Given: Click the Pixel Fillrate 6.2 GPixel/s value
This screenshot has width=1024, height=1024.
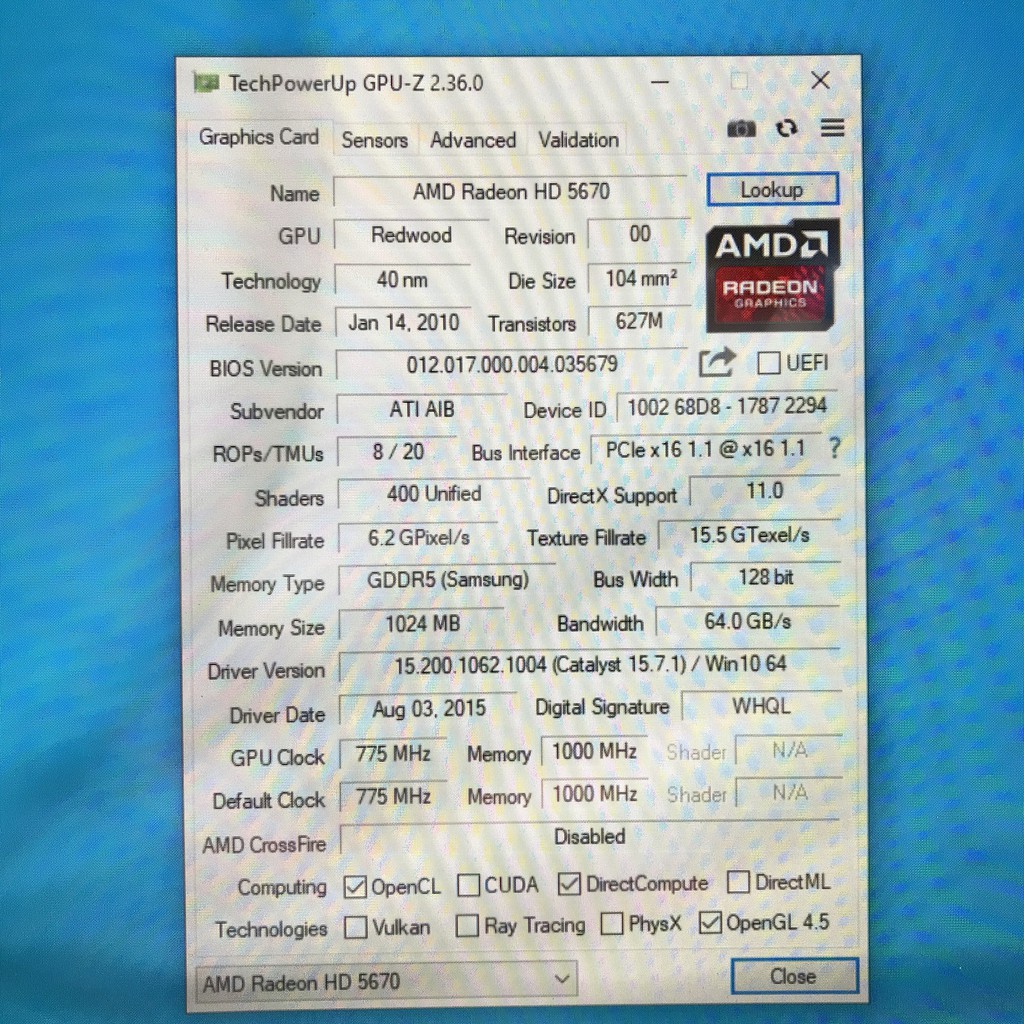Looking at the screenshot, I should (x=419, y=538).
